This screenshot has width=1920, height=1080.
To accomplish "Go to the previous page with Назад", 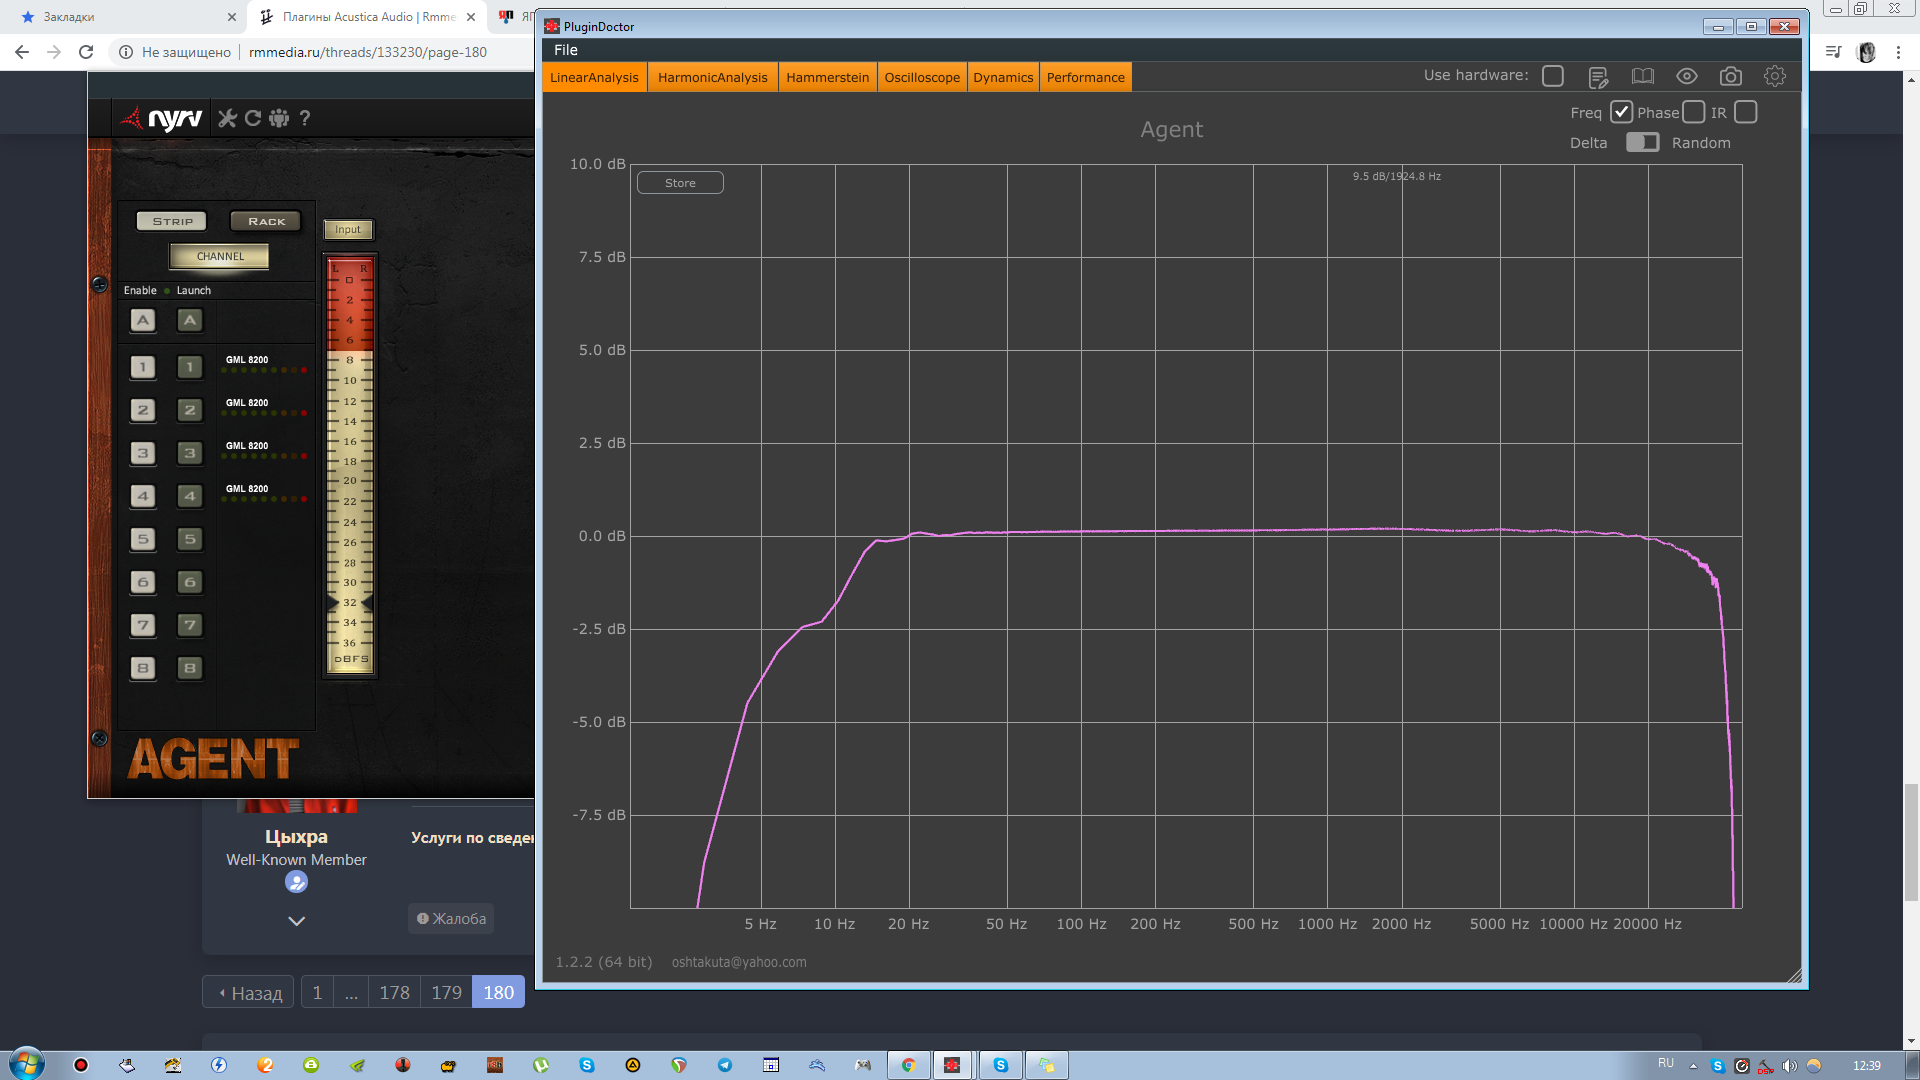I will tap(248, 993).
